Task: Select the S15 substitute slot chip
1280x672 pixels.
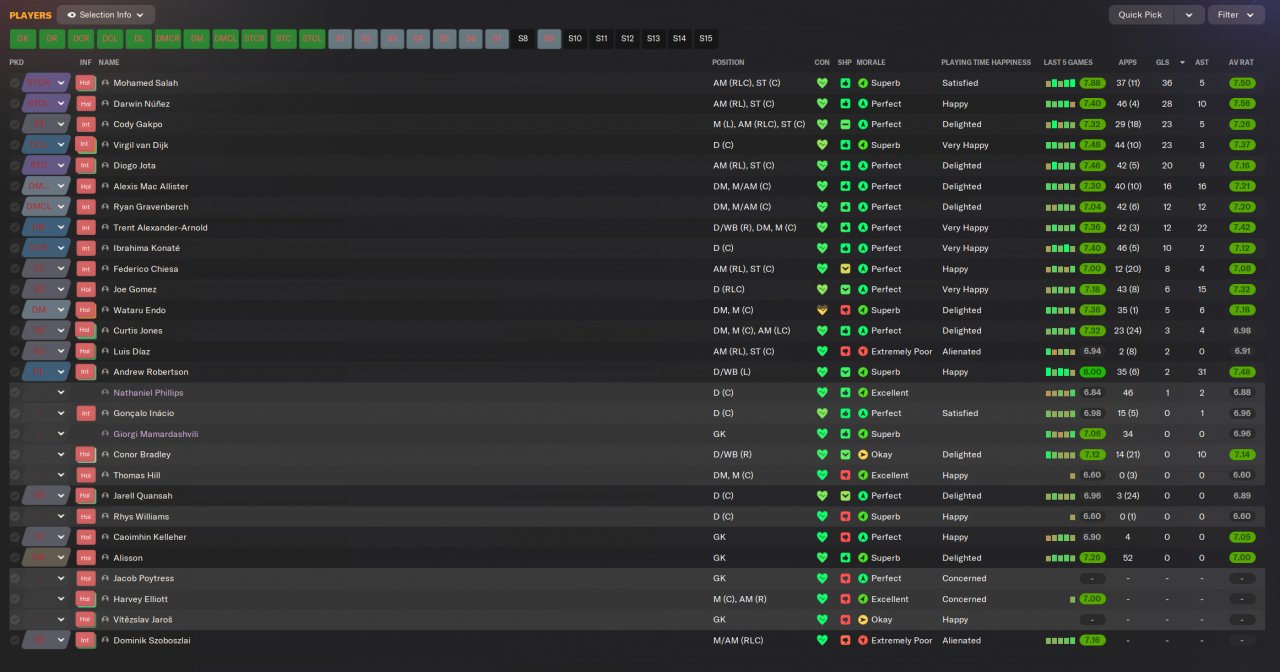Action: 706,39
